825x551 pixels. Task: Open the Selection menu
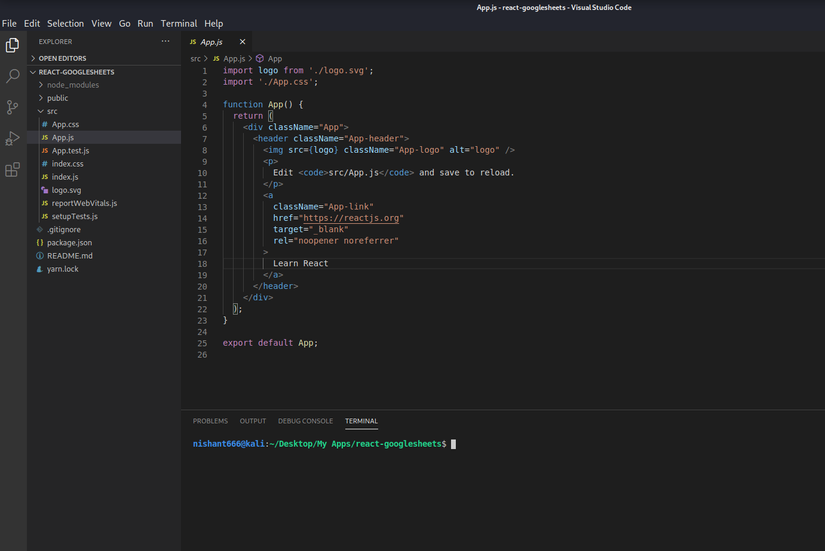tap(66, 23)
